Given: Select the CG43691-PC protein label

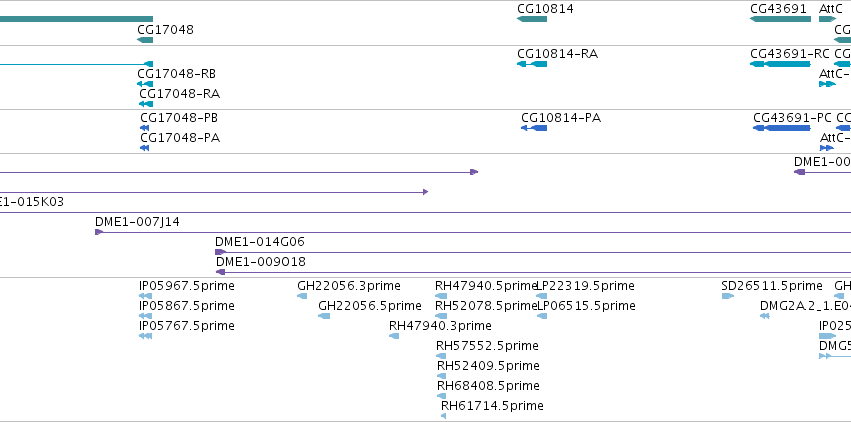Looking at the screenshot, I should (792, 118).
